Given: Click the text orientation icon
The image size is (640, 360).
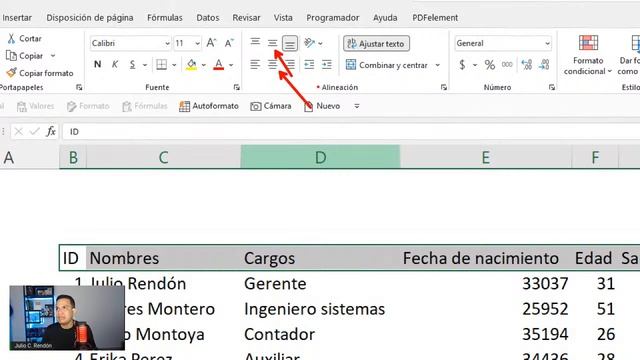Looking at the screenshot, I should (x=309, y=42).
